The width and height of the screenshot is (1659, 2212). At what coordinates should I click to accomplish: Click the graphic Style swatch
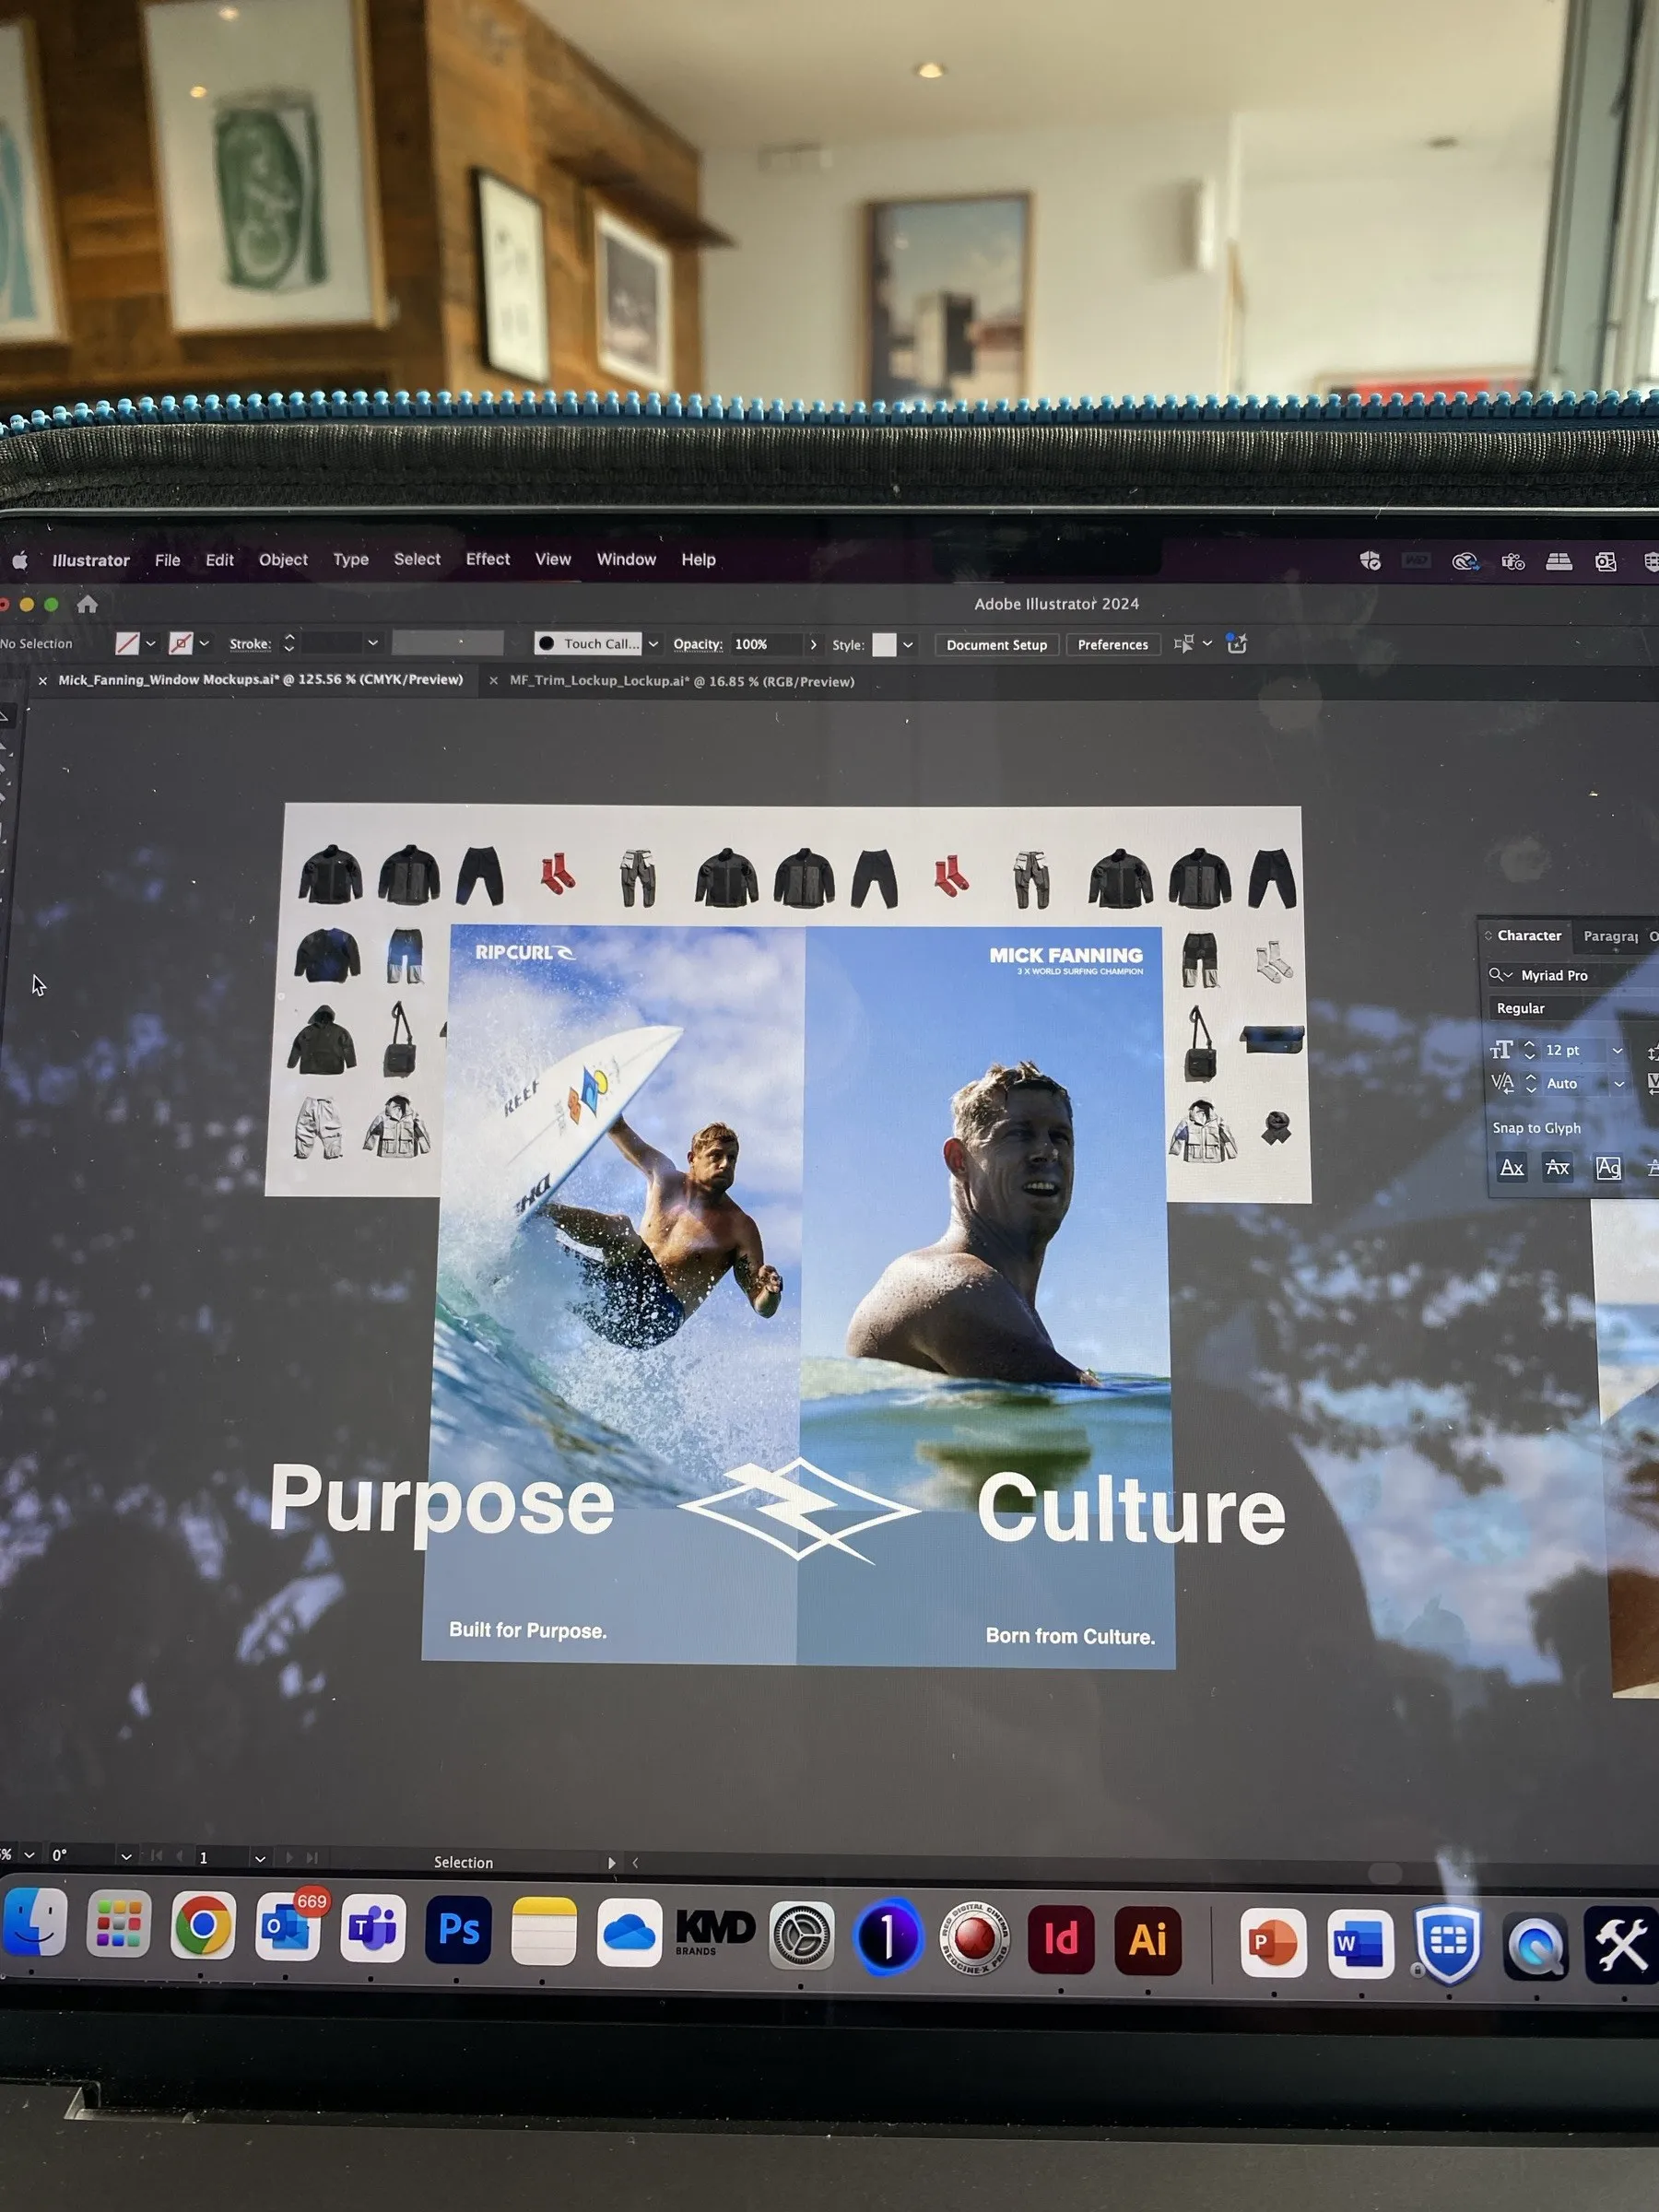pyautogui.click(x=884, y=645)
